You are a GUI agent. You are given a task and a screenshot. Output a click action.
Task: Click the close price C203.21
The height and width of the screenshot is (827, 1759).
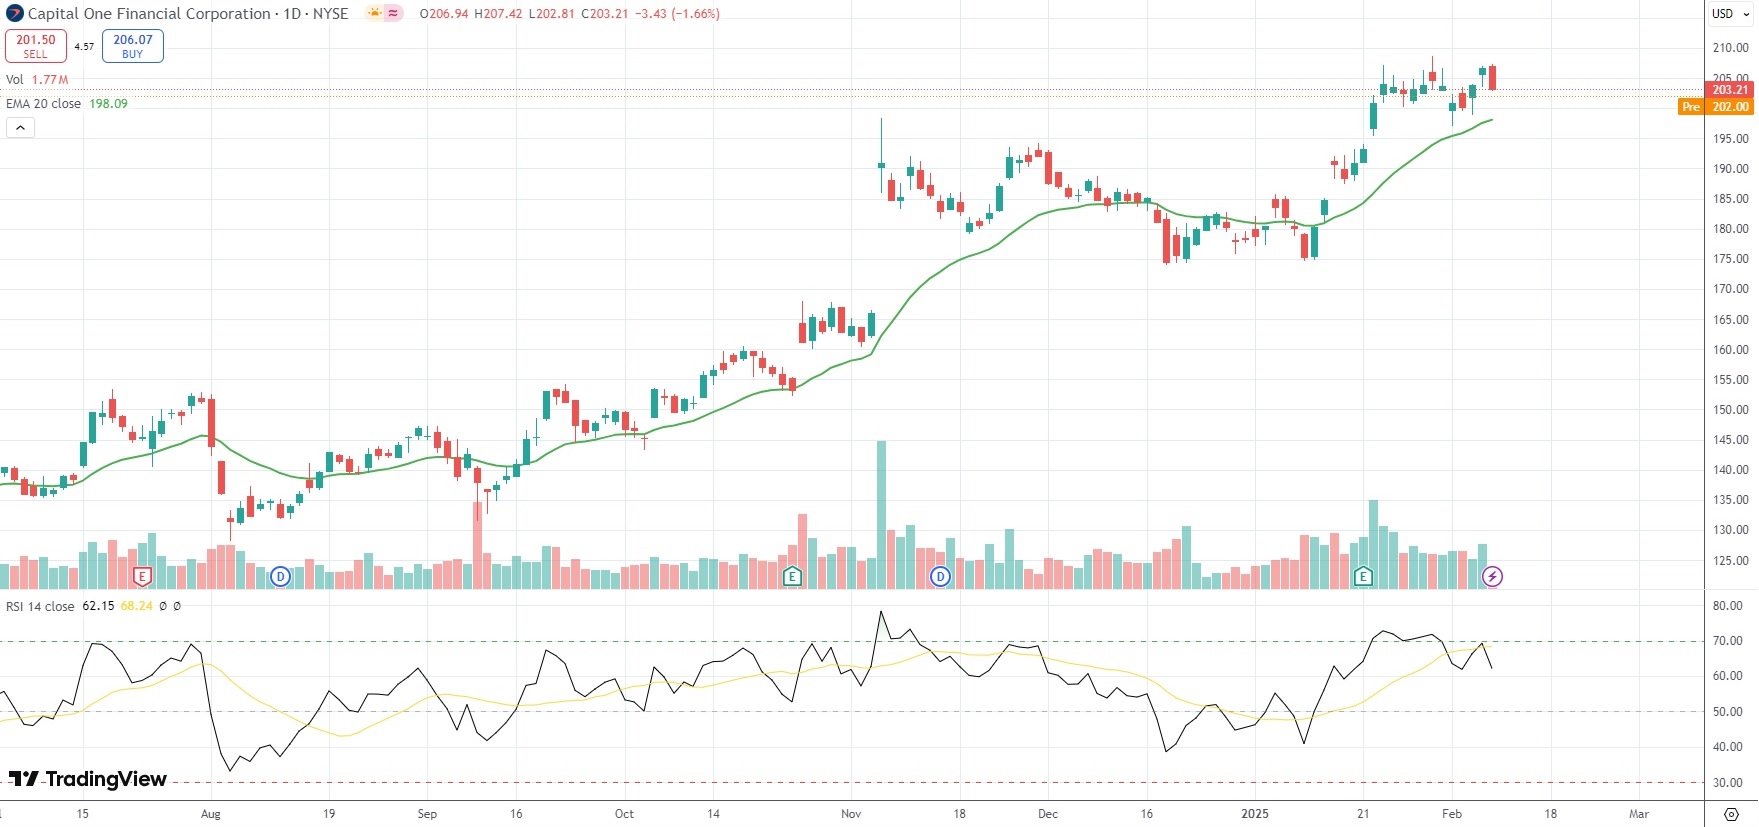[607, 14]
